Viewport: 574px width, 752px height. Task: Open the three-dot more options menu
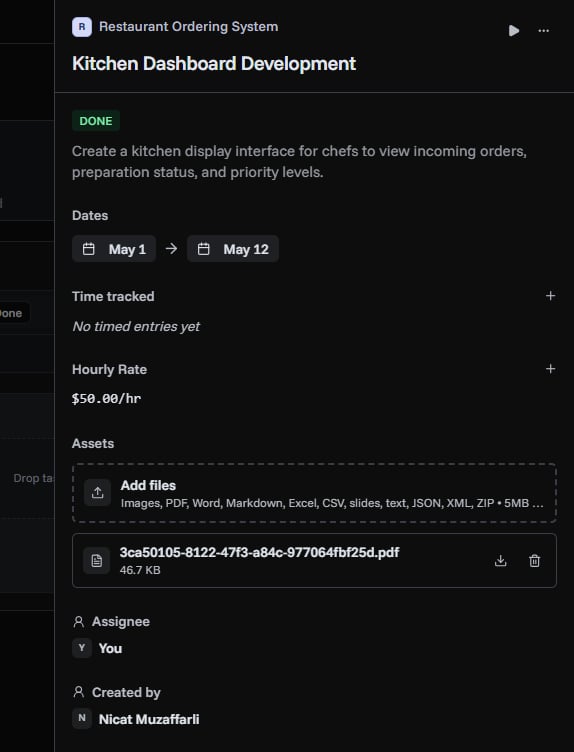pyautogui.click(x=543, y=31)
